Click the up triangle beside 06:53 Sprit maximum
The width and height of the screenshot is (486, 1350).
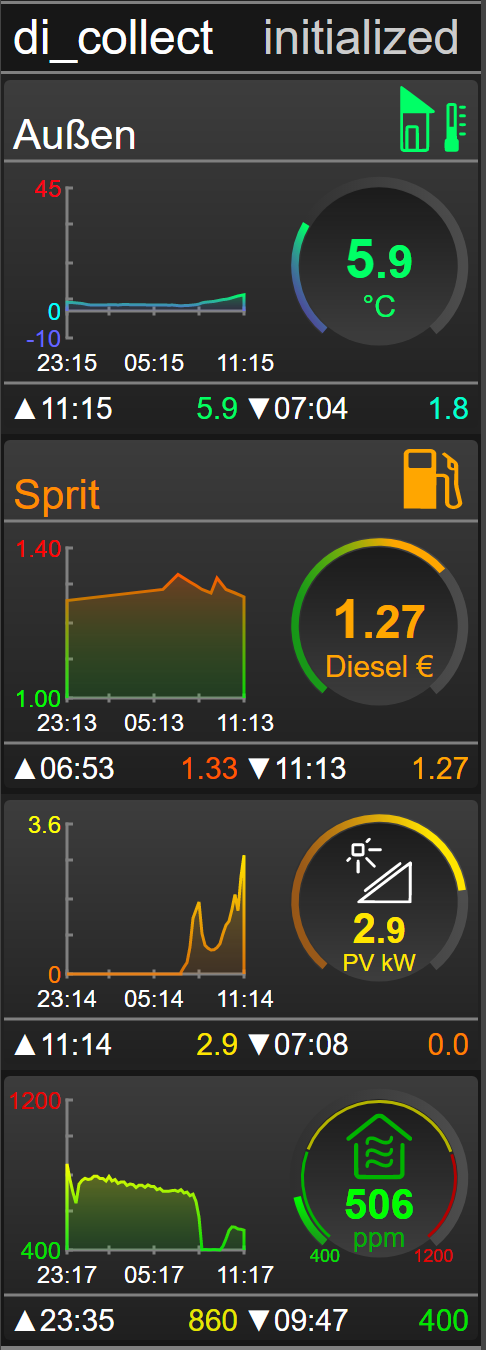coord(24,768)
